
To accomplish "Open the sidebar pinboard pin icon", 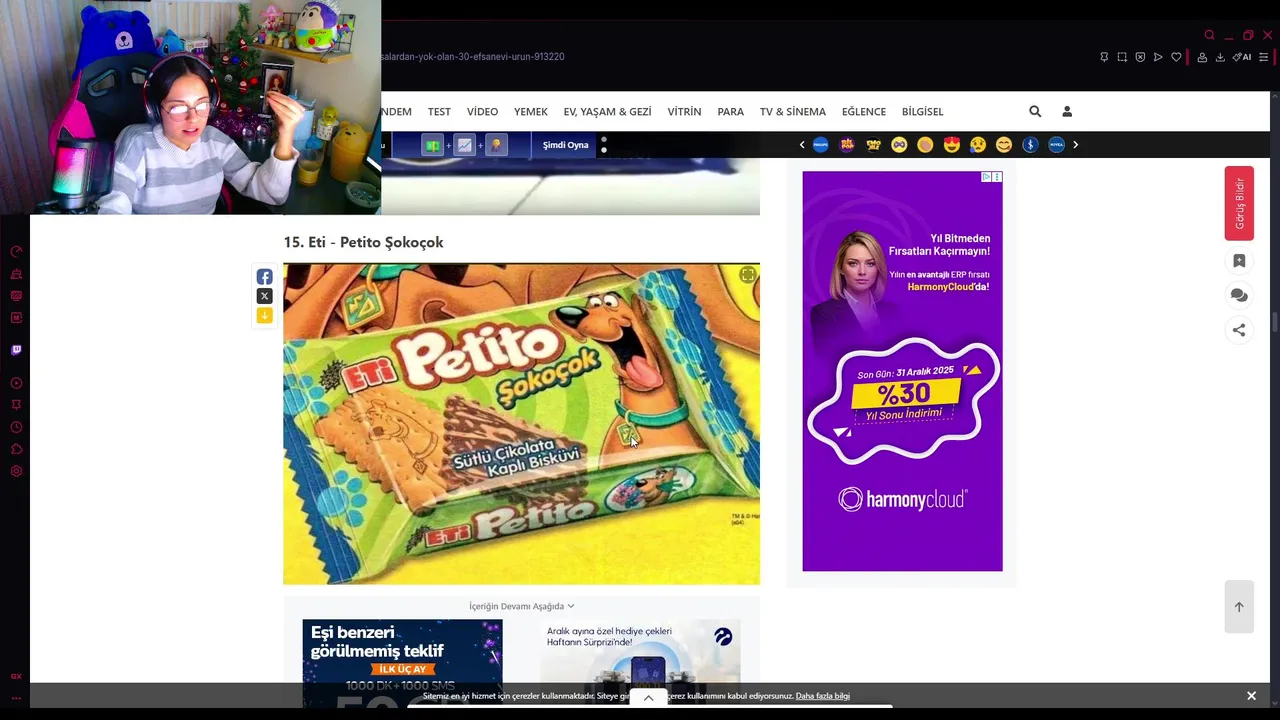I will tap(16, 405).
